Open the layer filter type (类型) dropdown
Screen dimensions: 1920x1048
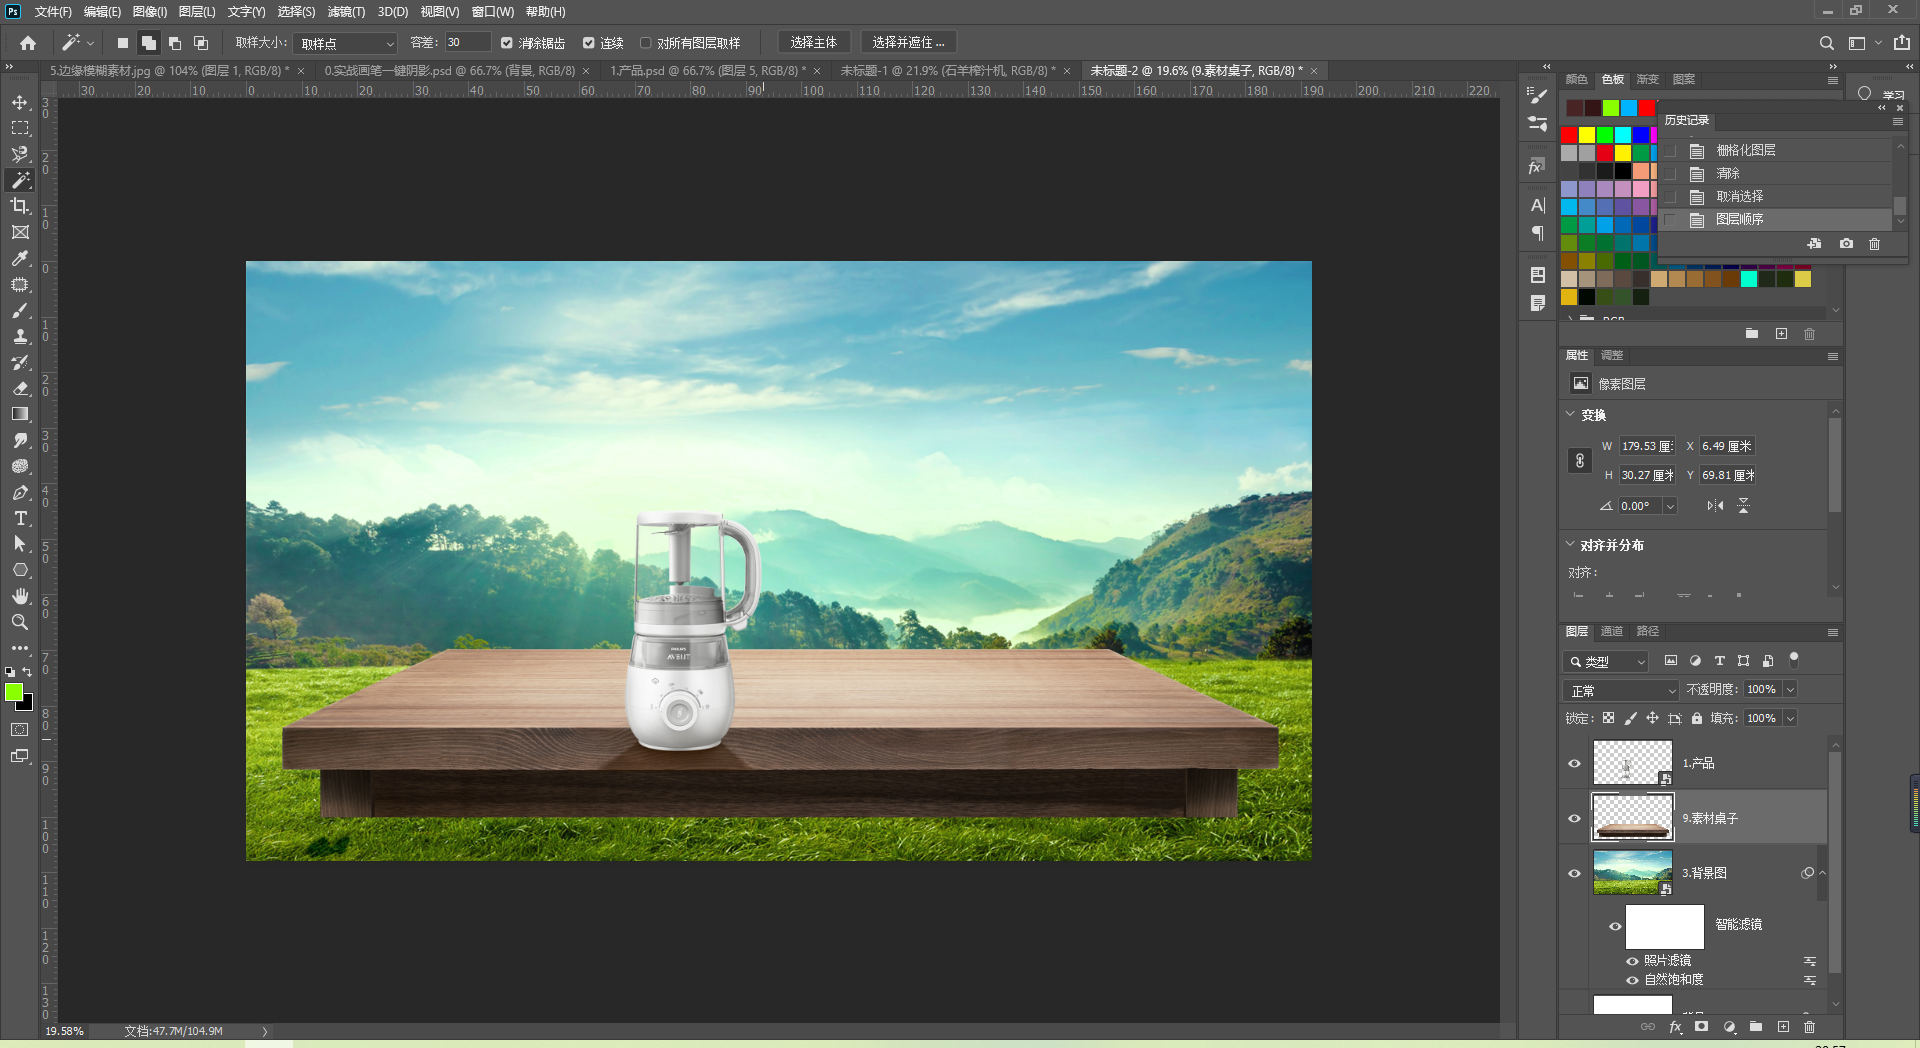coord(1606,661)
